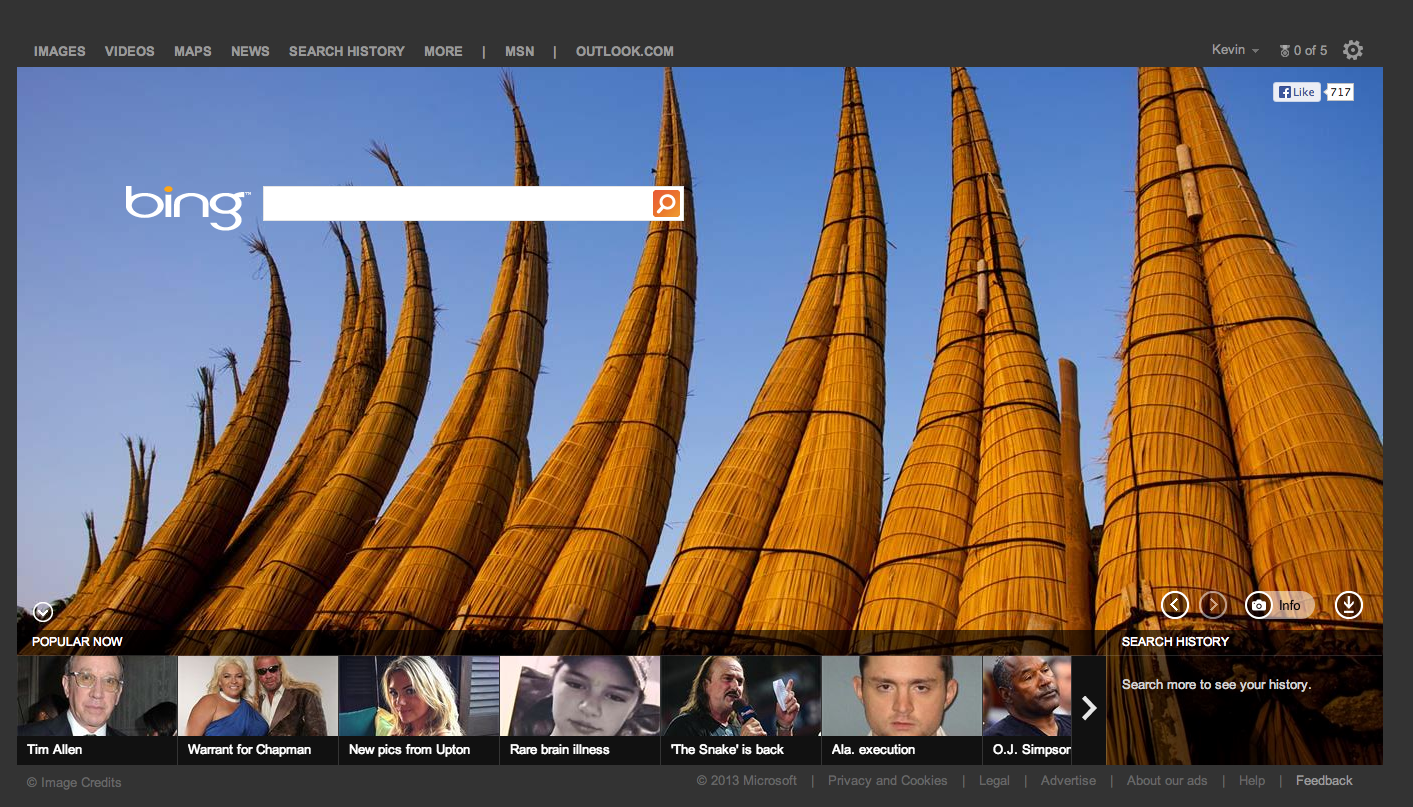The width and height of the screenshot is (1413, 807).
Task: Click the Advertise footer link
Action: (1068, 780)
